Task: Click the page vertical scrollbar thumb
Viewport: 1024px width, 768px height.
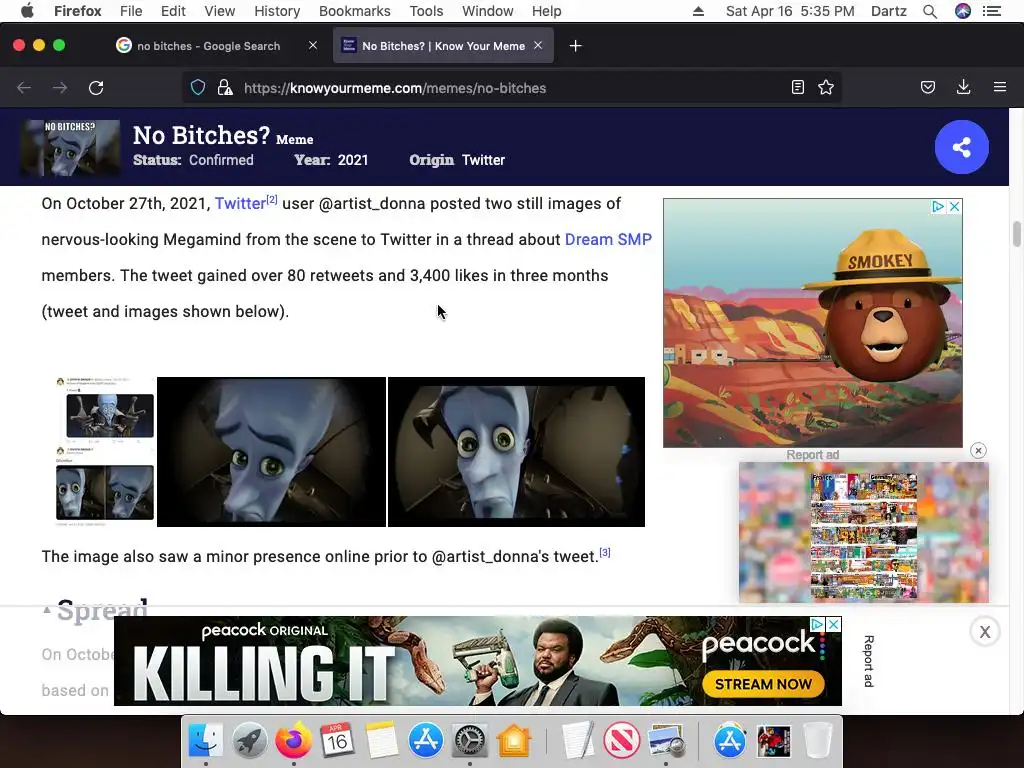Action: pos(1016,234)
